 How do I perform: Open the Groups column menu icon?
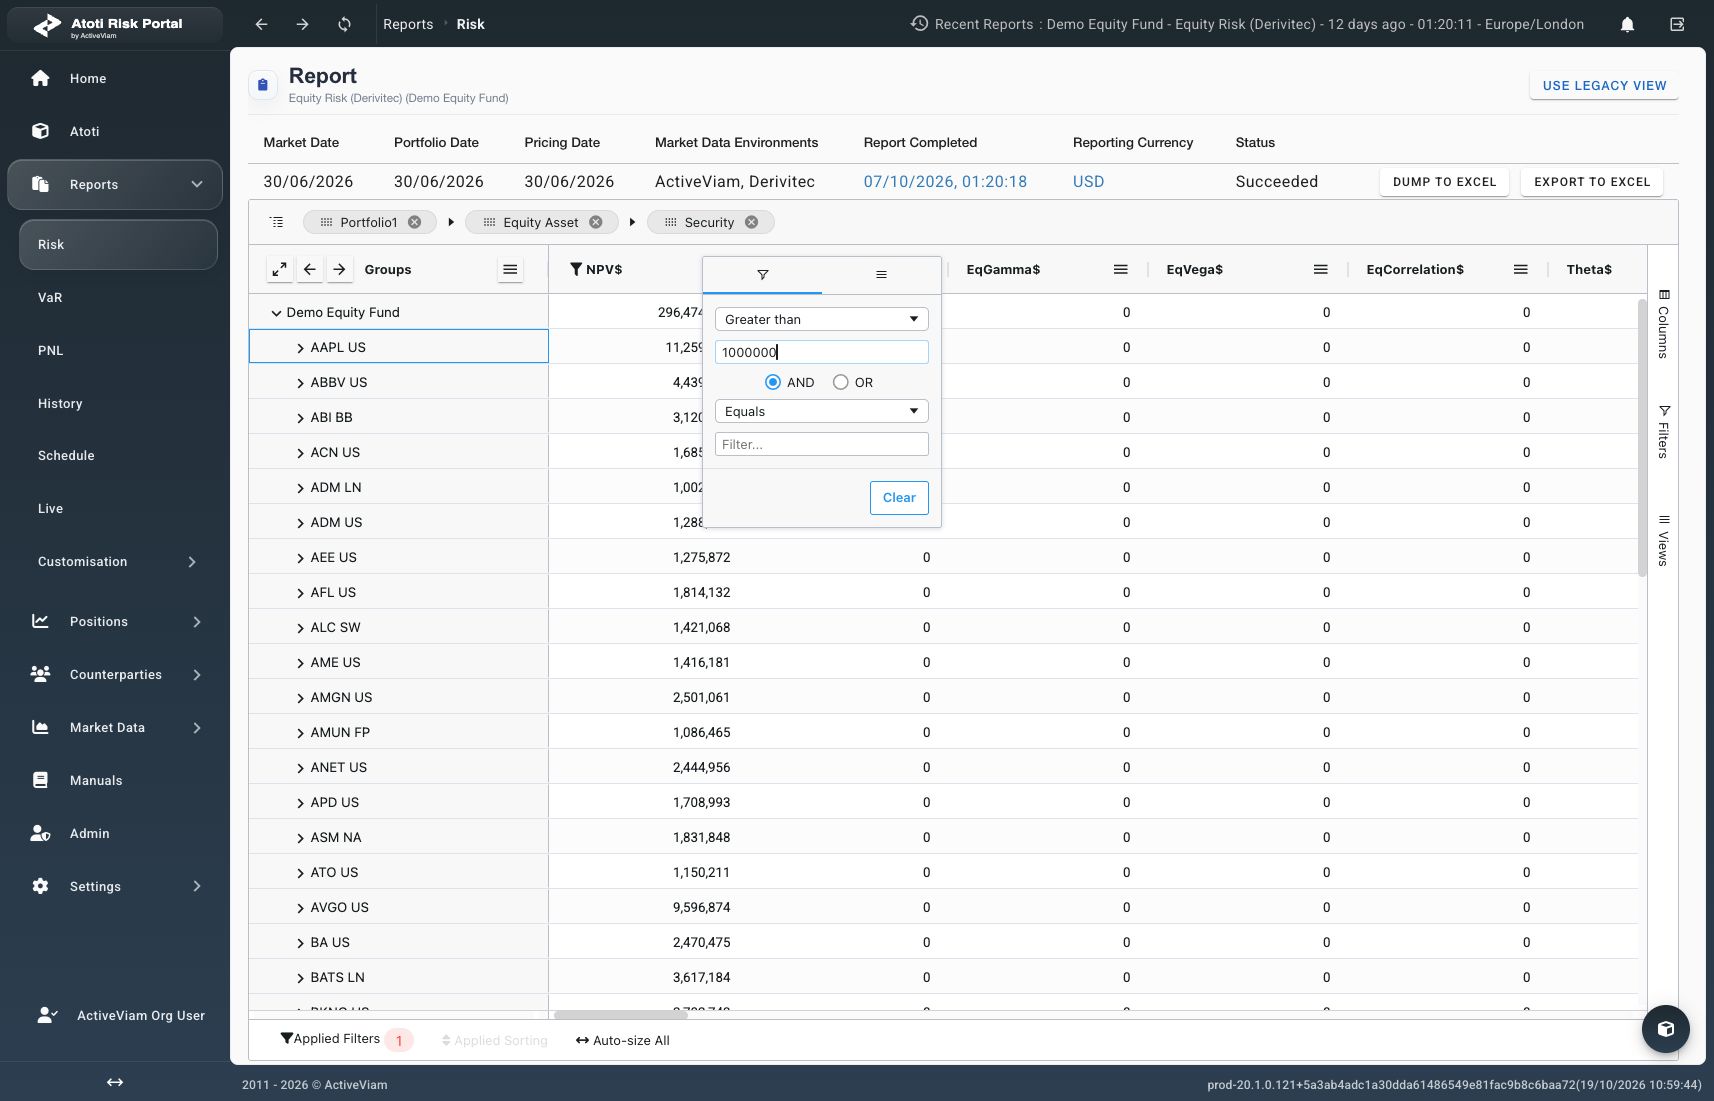510,269
